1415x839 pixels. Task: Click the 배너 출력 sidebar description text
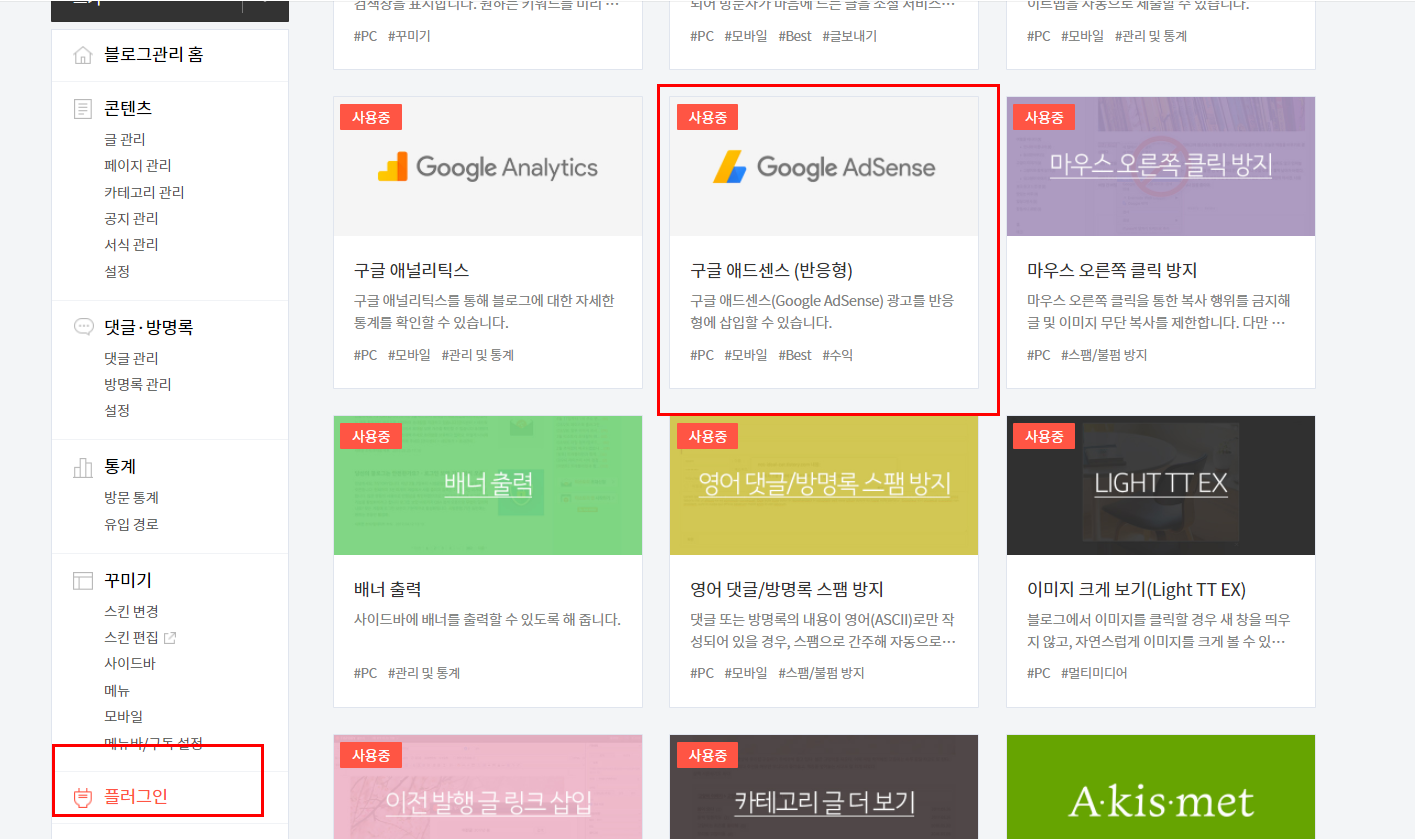487,619
